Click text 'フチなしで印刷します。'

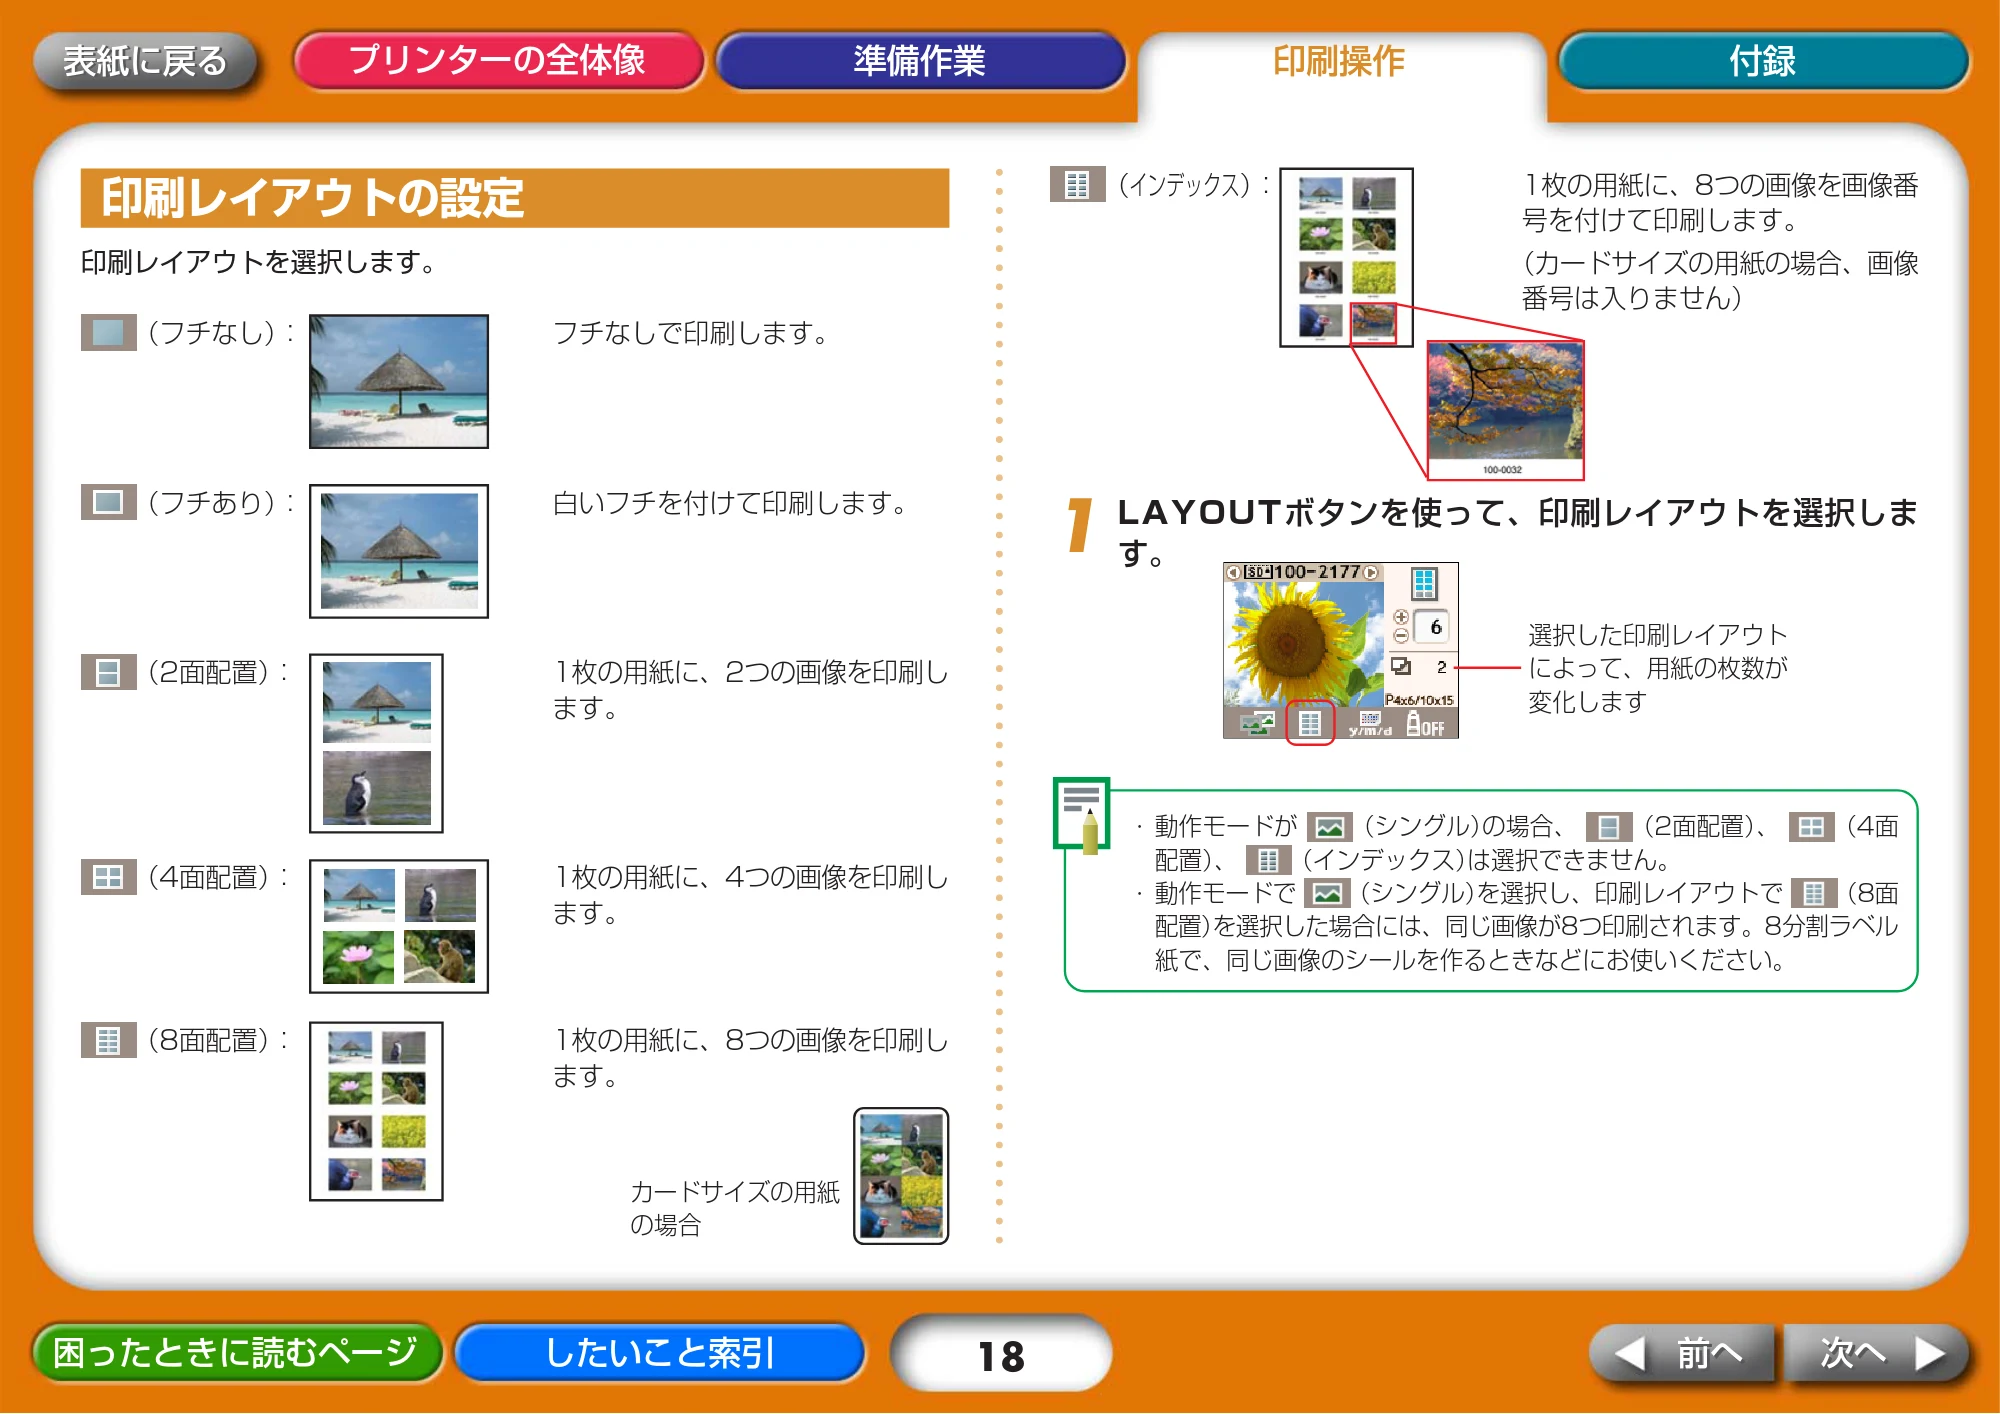690,333
